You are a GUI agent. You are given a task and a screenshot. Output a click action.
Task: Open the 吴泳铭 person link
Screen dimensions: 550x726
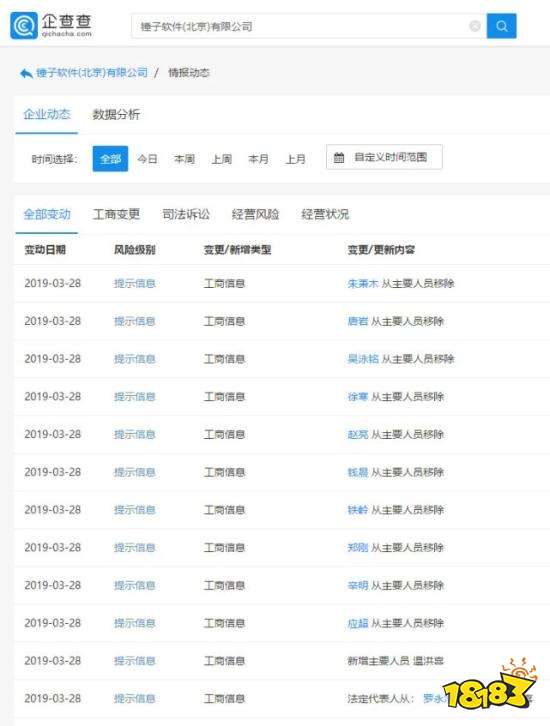(x=362, y=359)
